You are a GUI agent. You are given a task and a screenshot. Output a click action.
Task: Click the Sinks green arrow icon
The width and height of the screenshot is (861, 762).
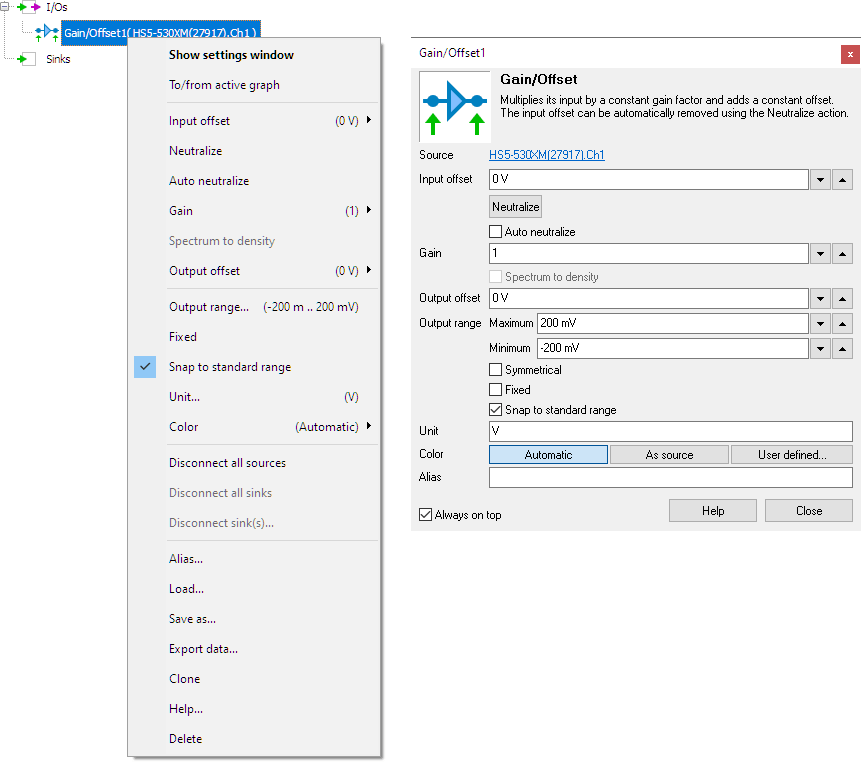[24, 59]
